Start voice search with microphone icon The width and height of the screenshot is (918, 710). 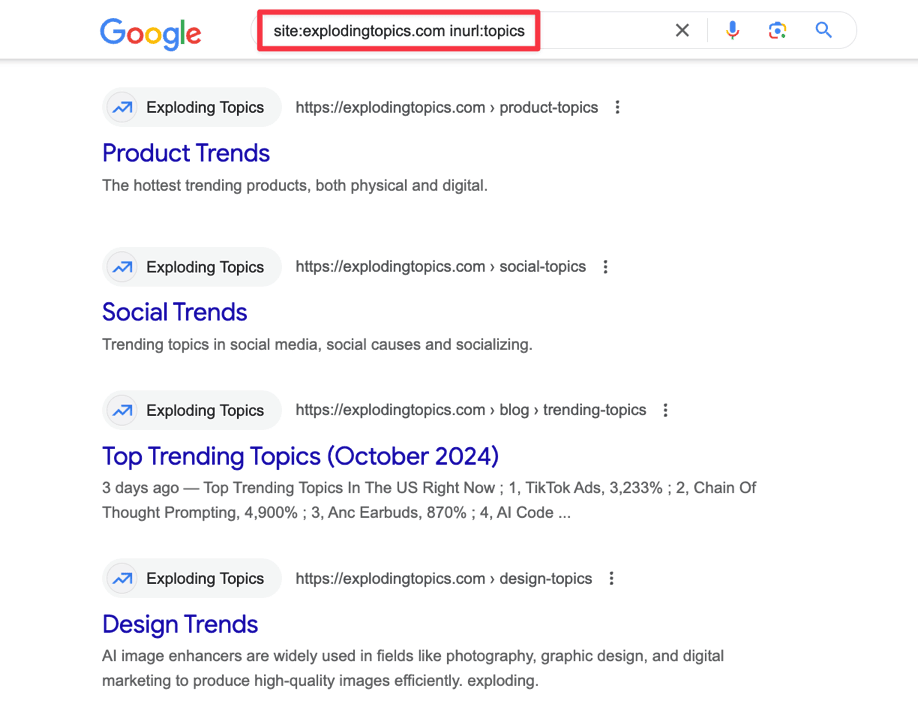click(733, 31)
